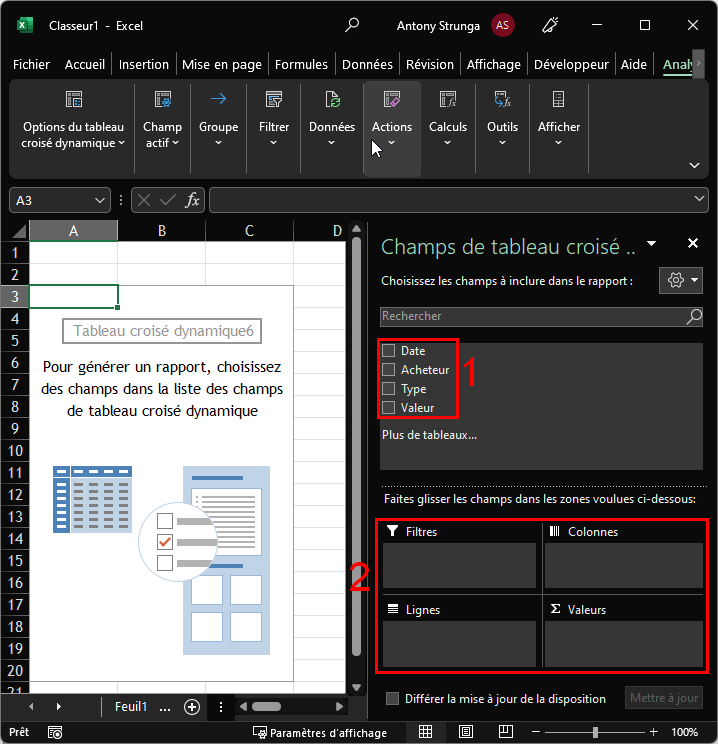Open the Formules ribbon tab
The height and width of the screenshot is (744, 718).
(x=301, y=64)
